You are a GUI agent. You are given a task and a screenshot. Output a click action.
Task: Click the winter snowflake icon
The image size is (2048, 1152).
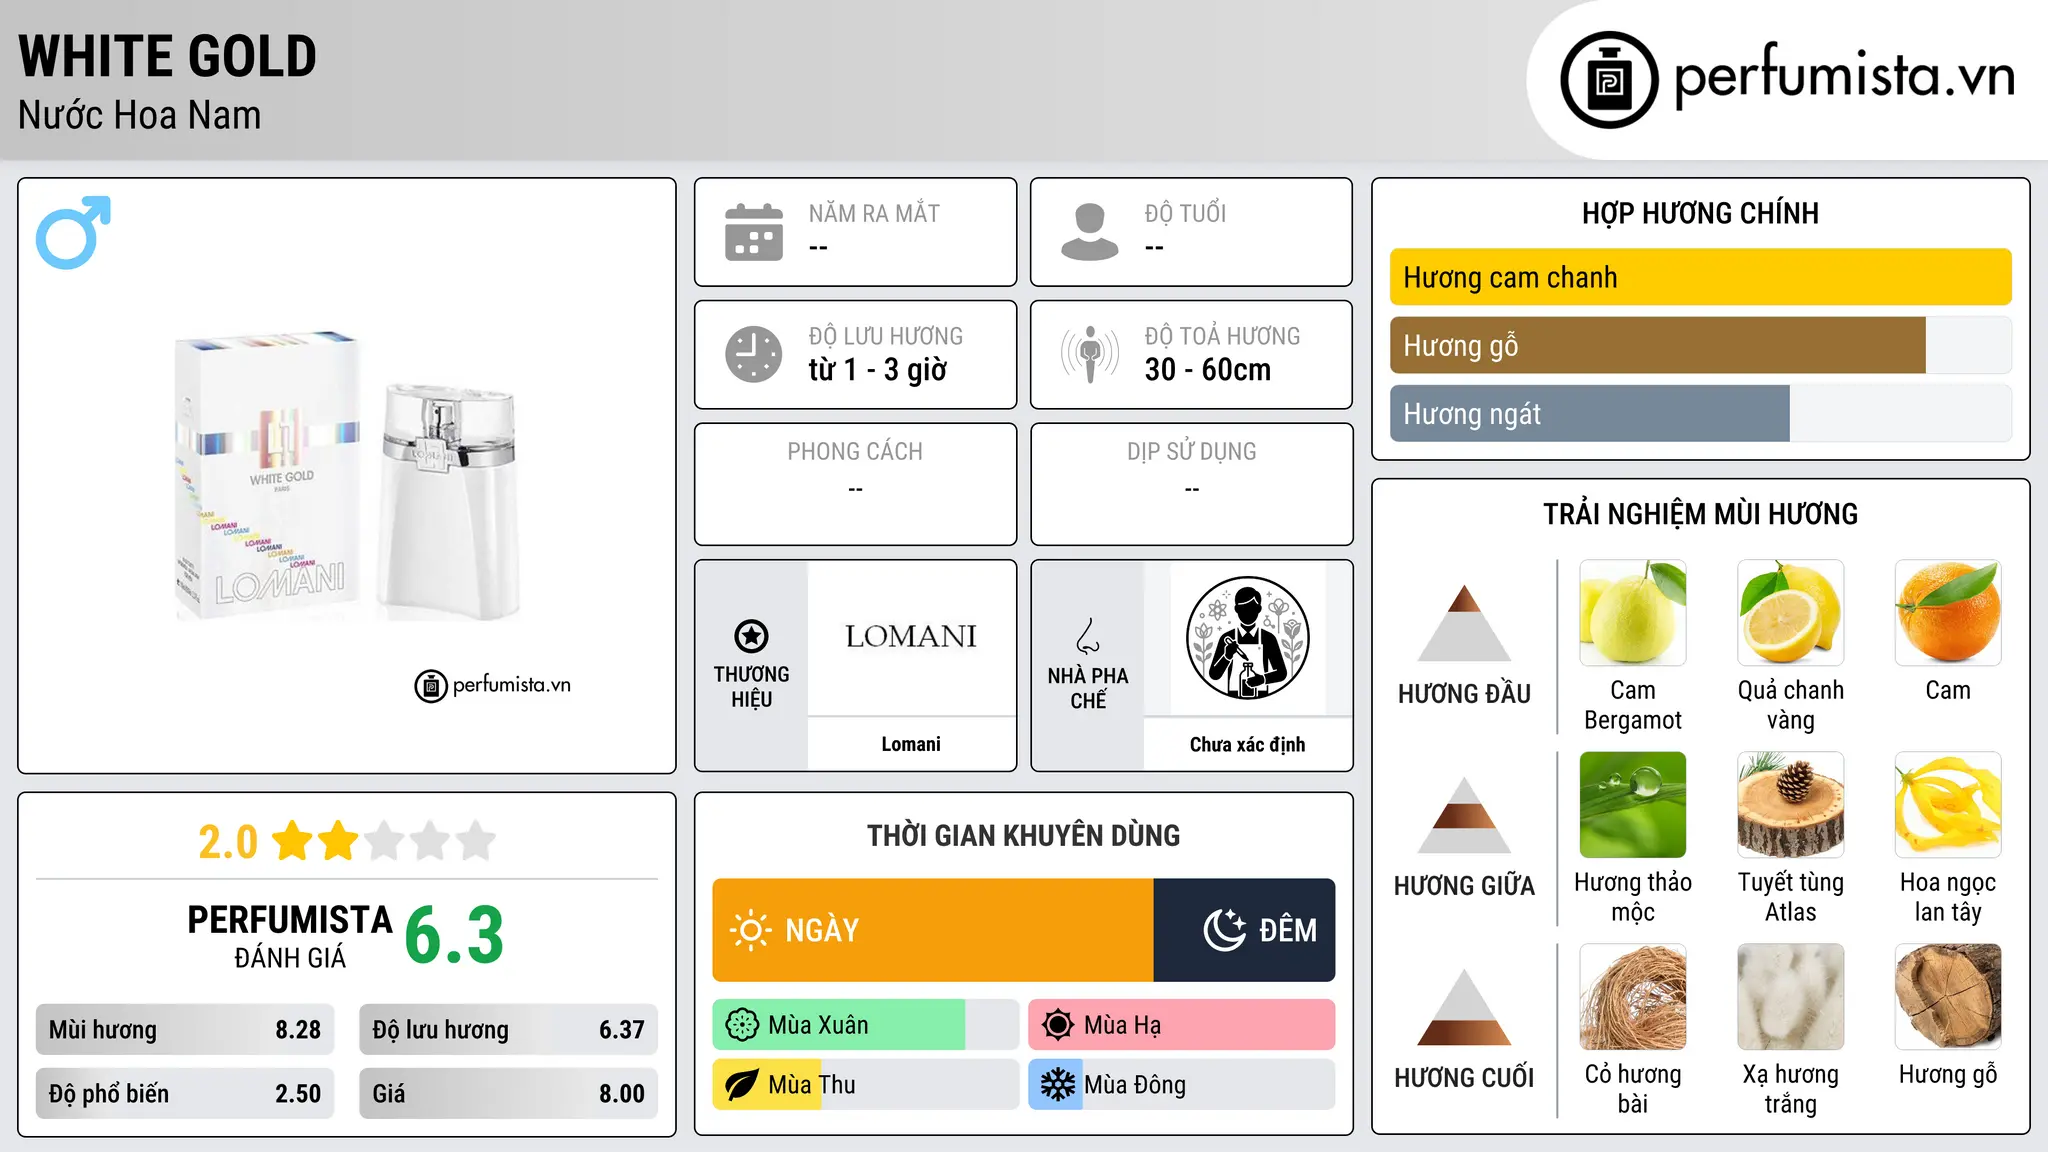[1057, 1085]
